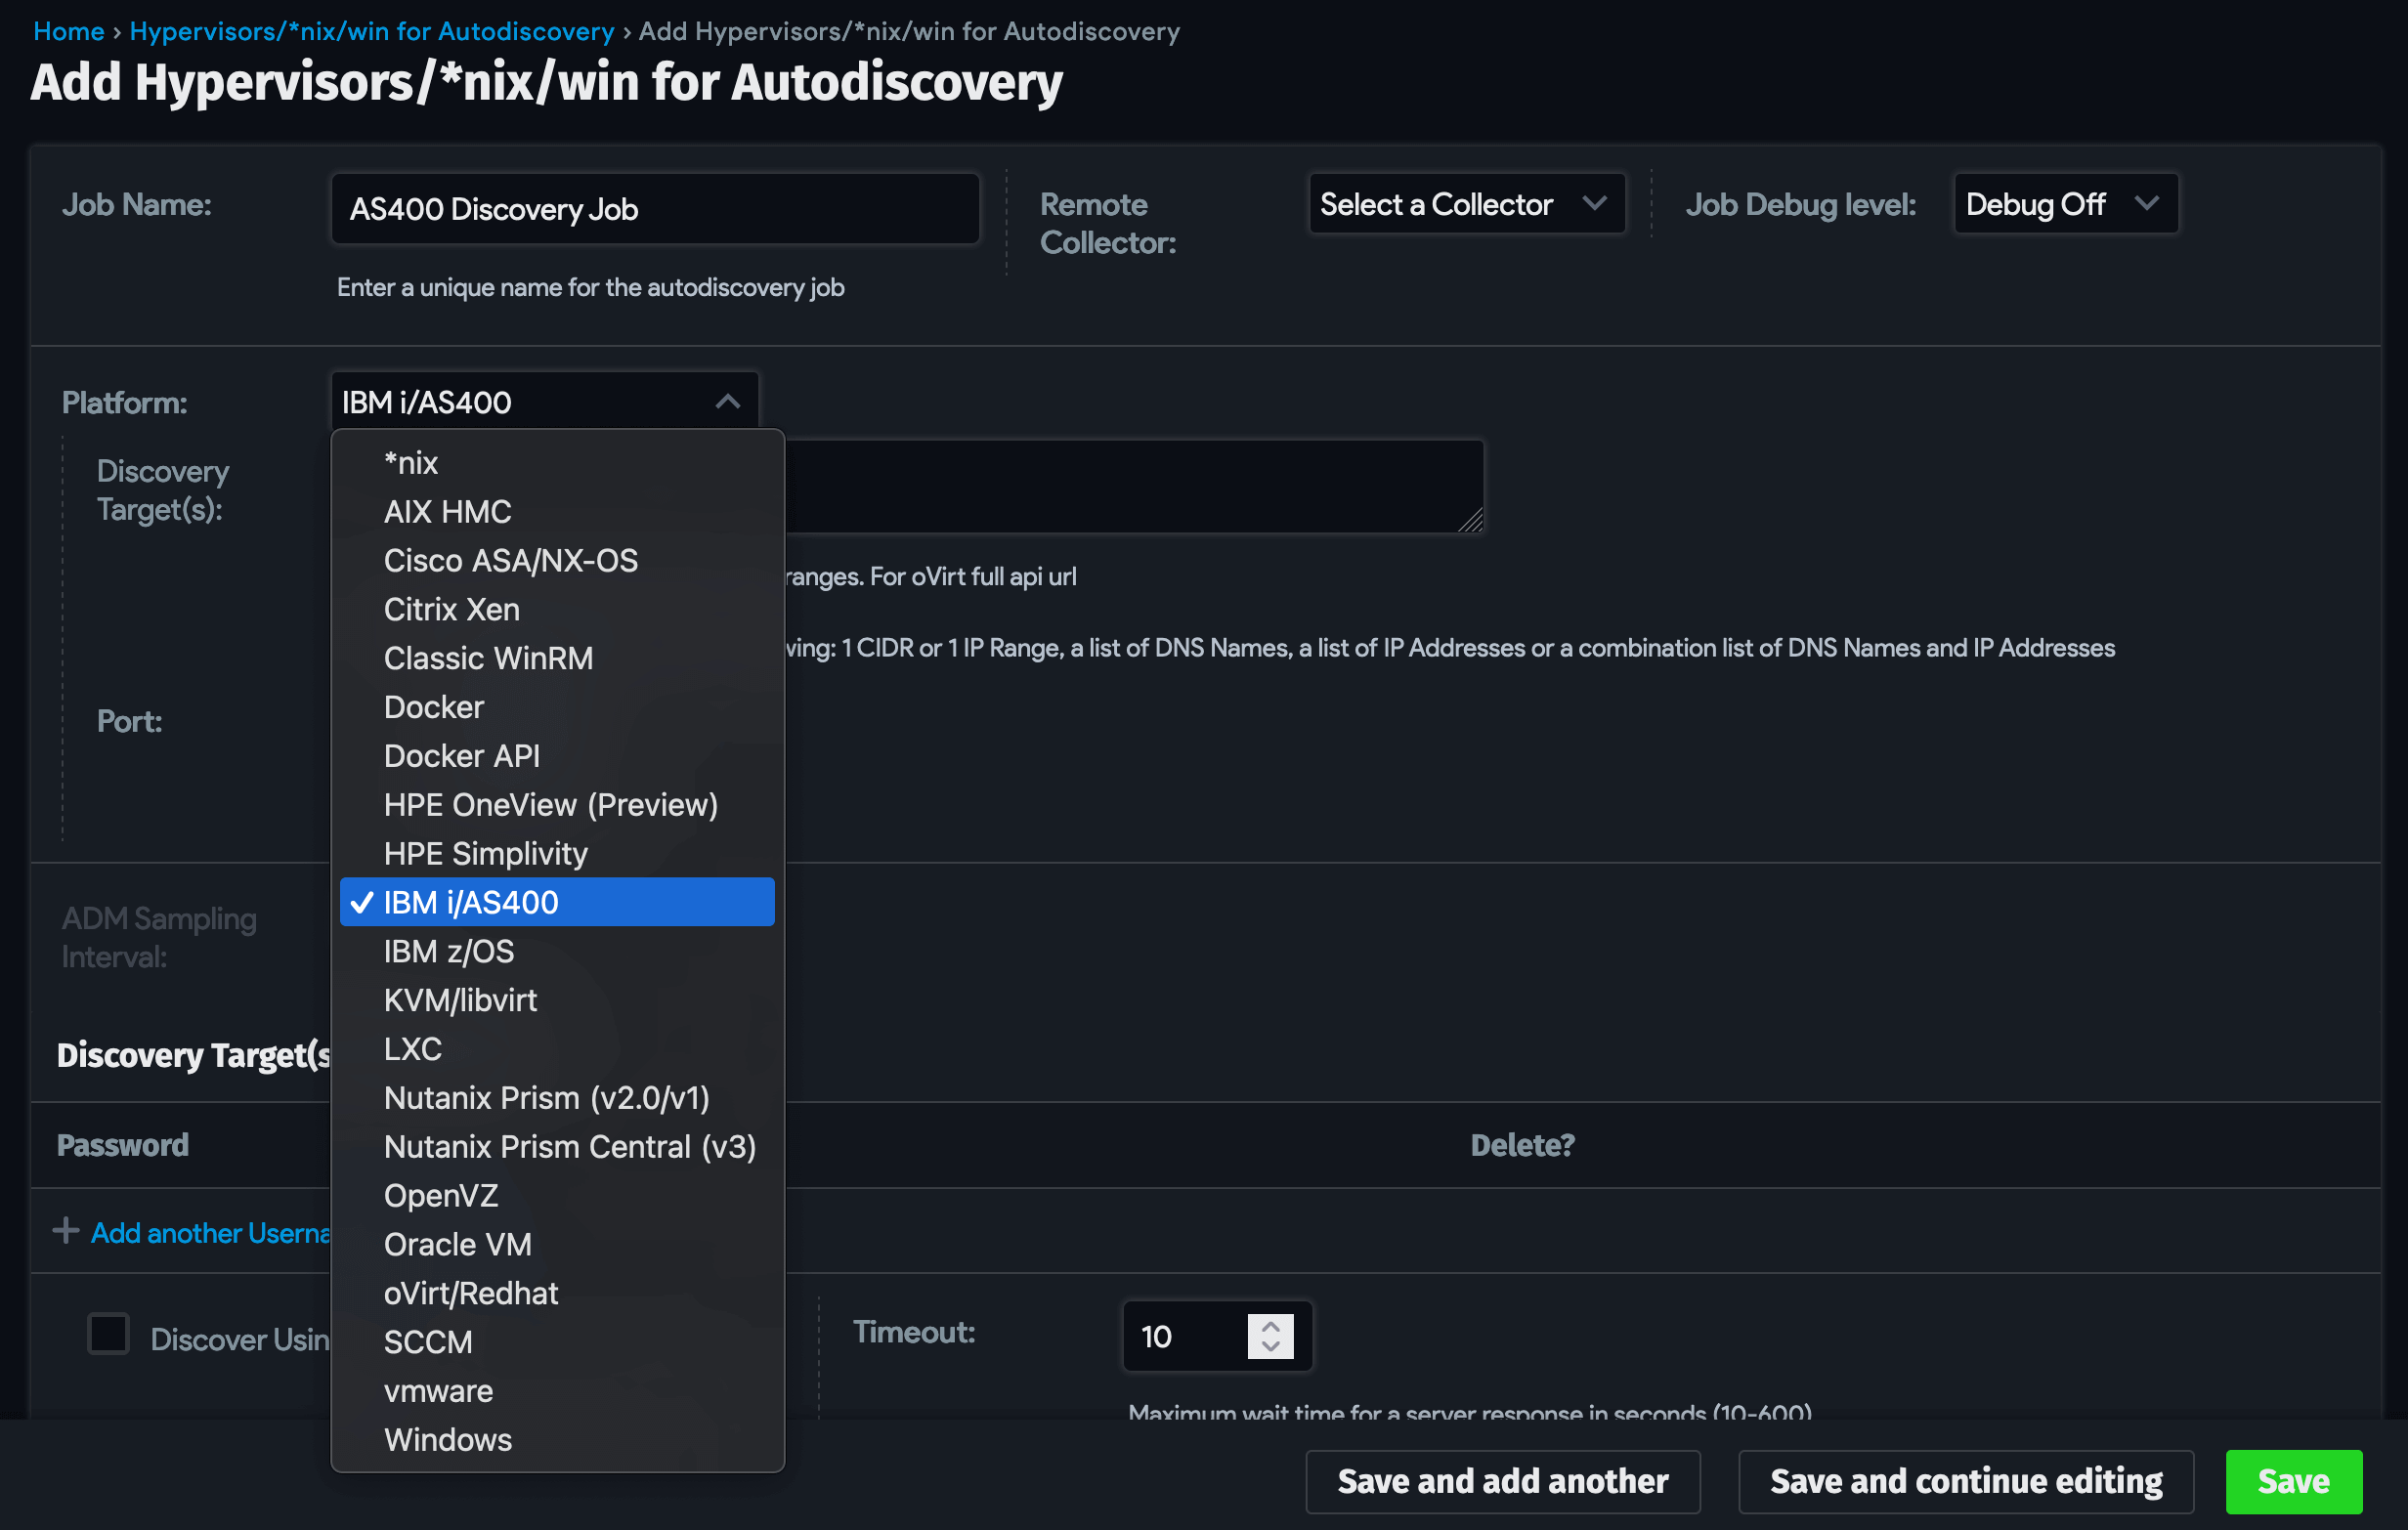Collapse the Platform dropdown chevron
Viewport: 2408px width, 1530px height.
(728, 402)
